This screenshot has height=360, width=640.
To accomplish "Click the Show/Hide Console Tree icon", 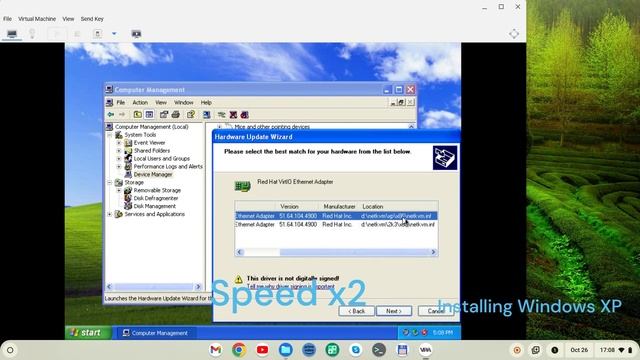I will [149, 115].
